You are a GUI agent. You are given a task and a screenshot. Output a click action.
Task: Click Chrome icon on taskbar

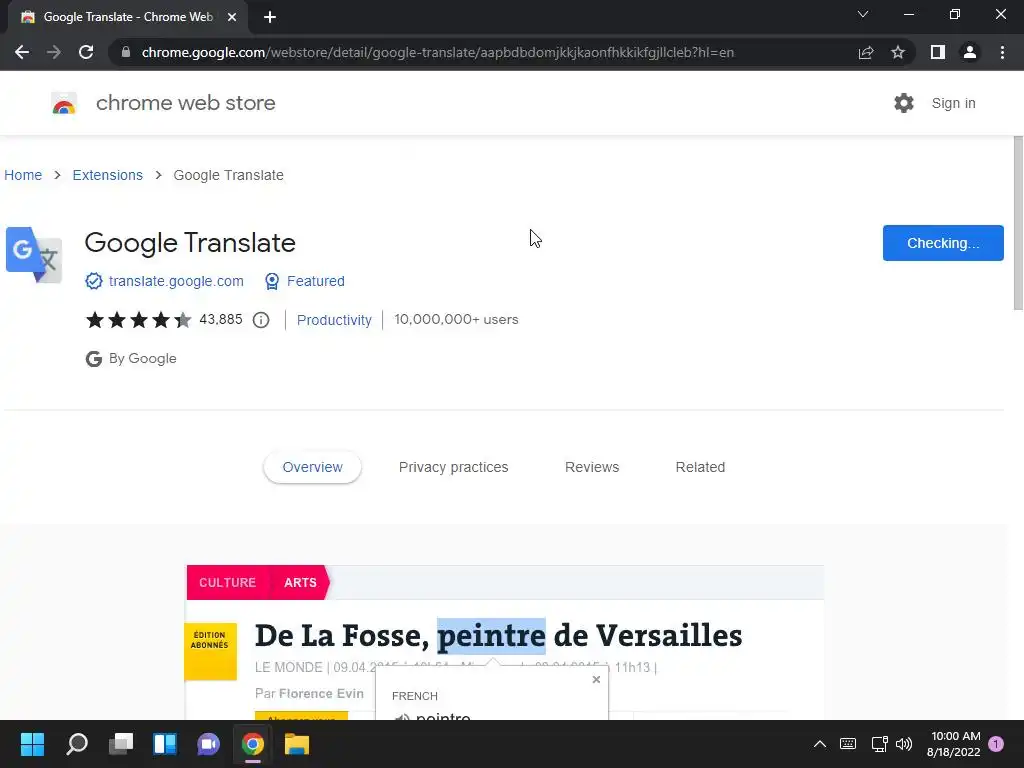pos(253,744)
